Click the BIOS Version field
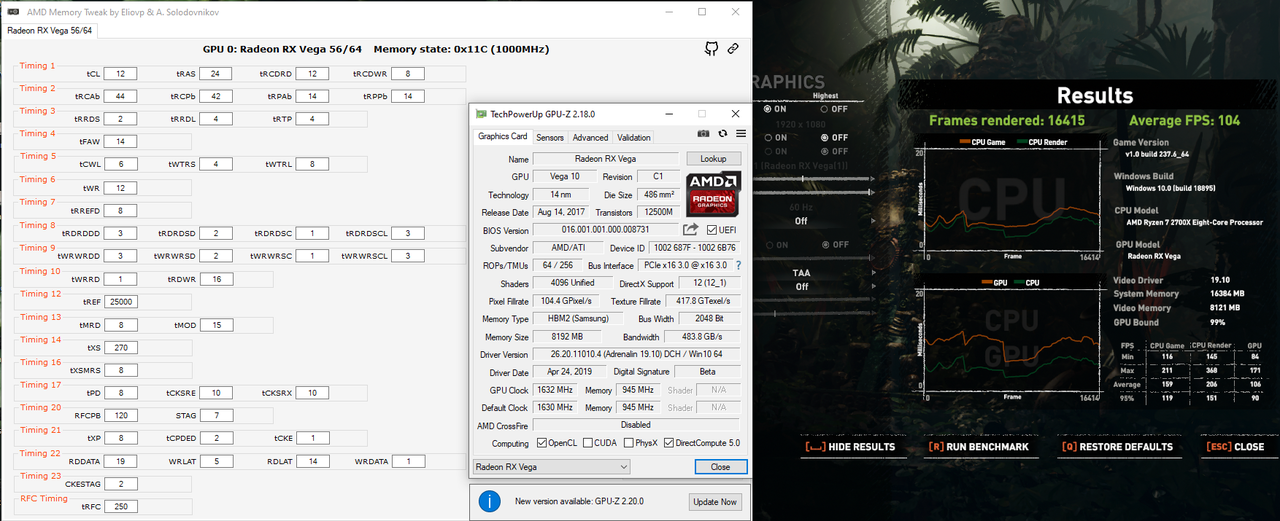 605,230
